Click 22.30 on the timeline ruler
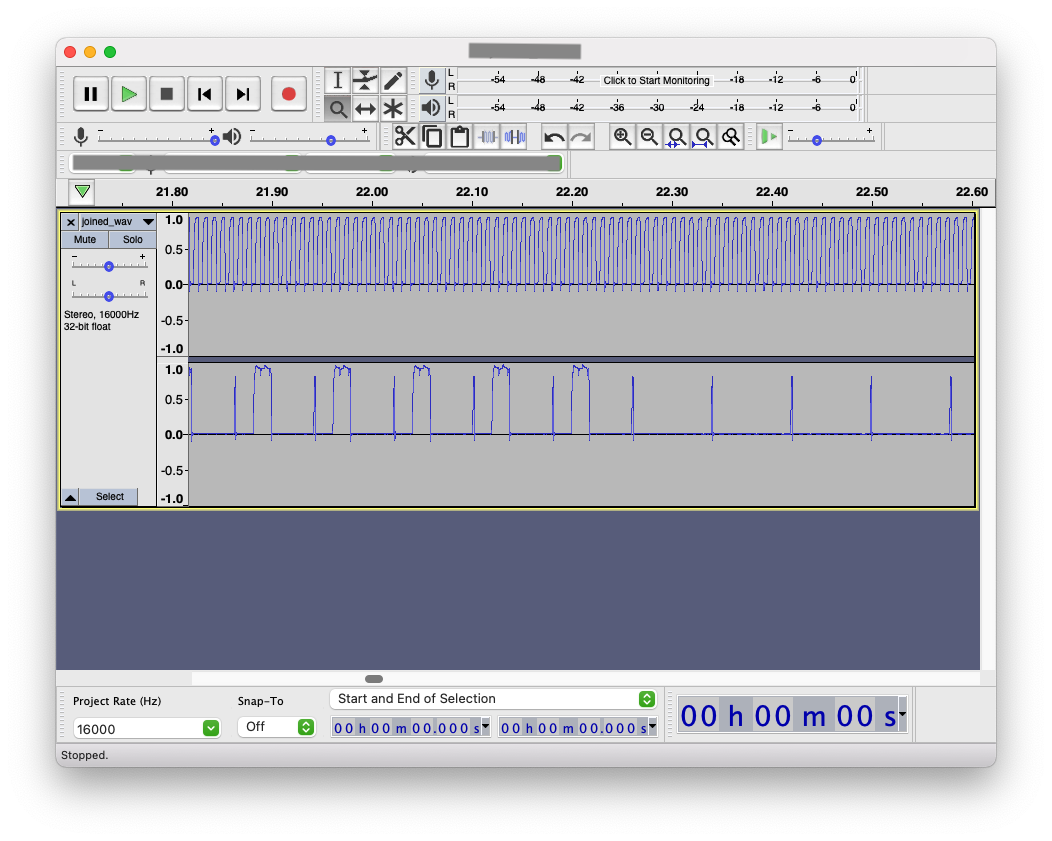Viewport: 1052px width, 841px height. tap(672, 192)
